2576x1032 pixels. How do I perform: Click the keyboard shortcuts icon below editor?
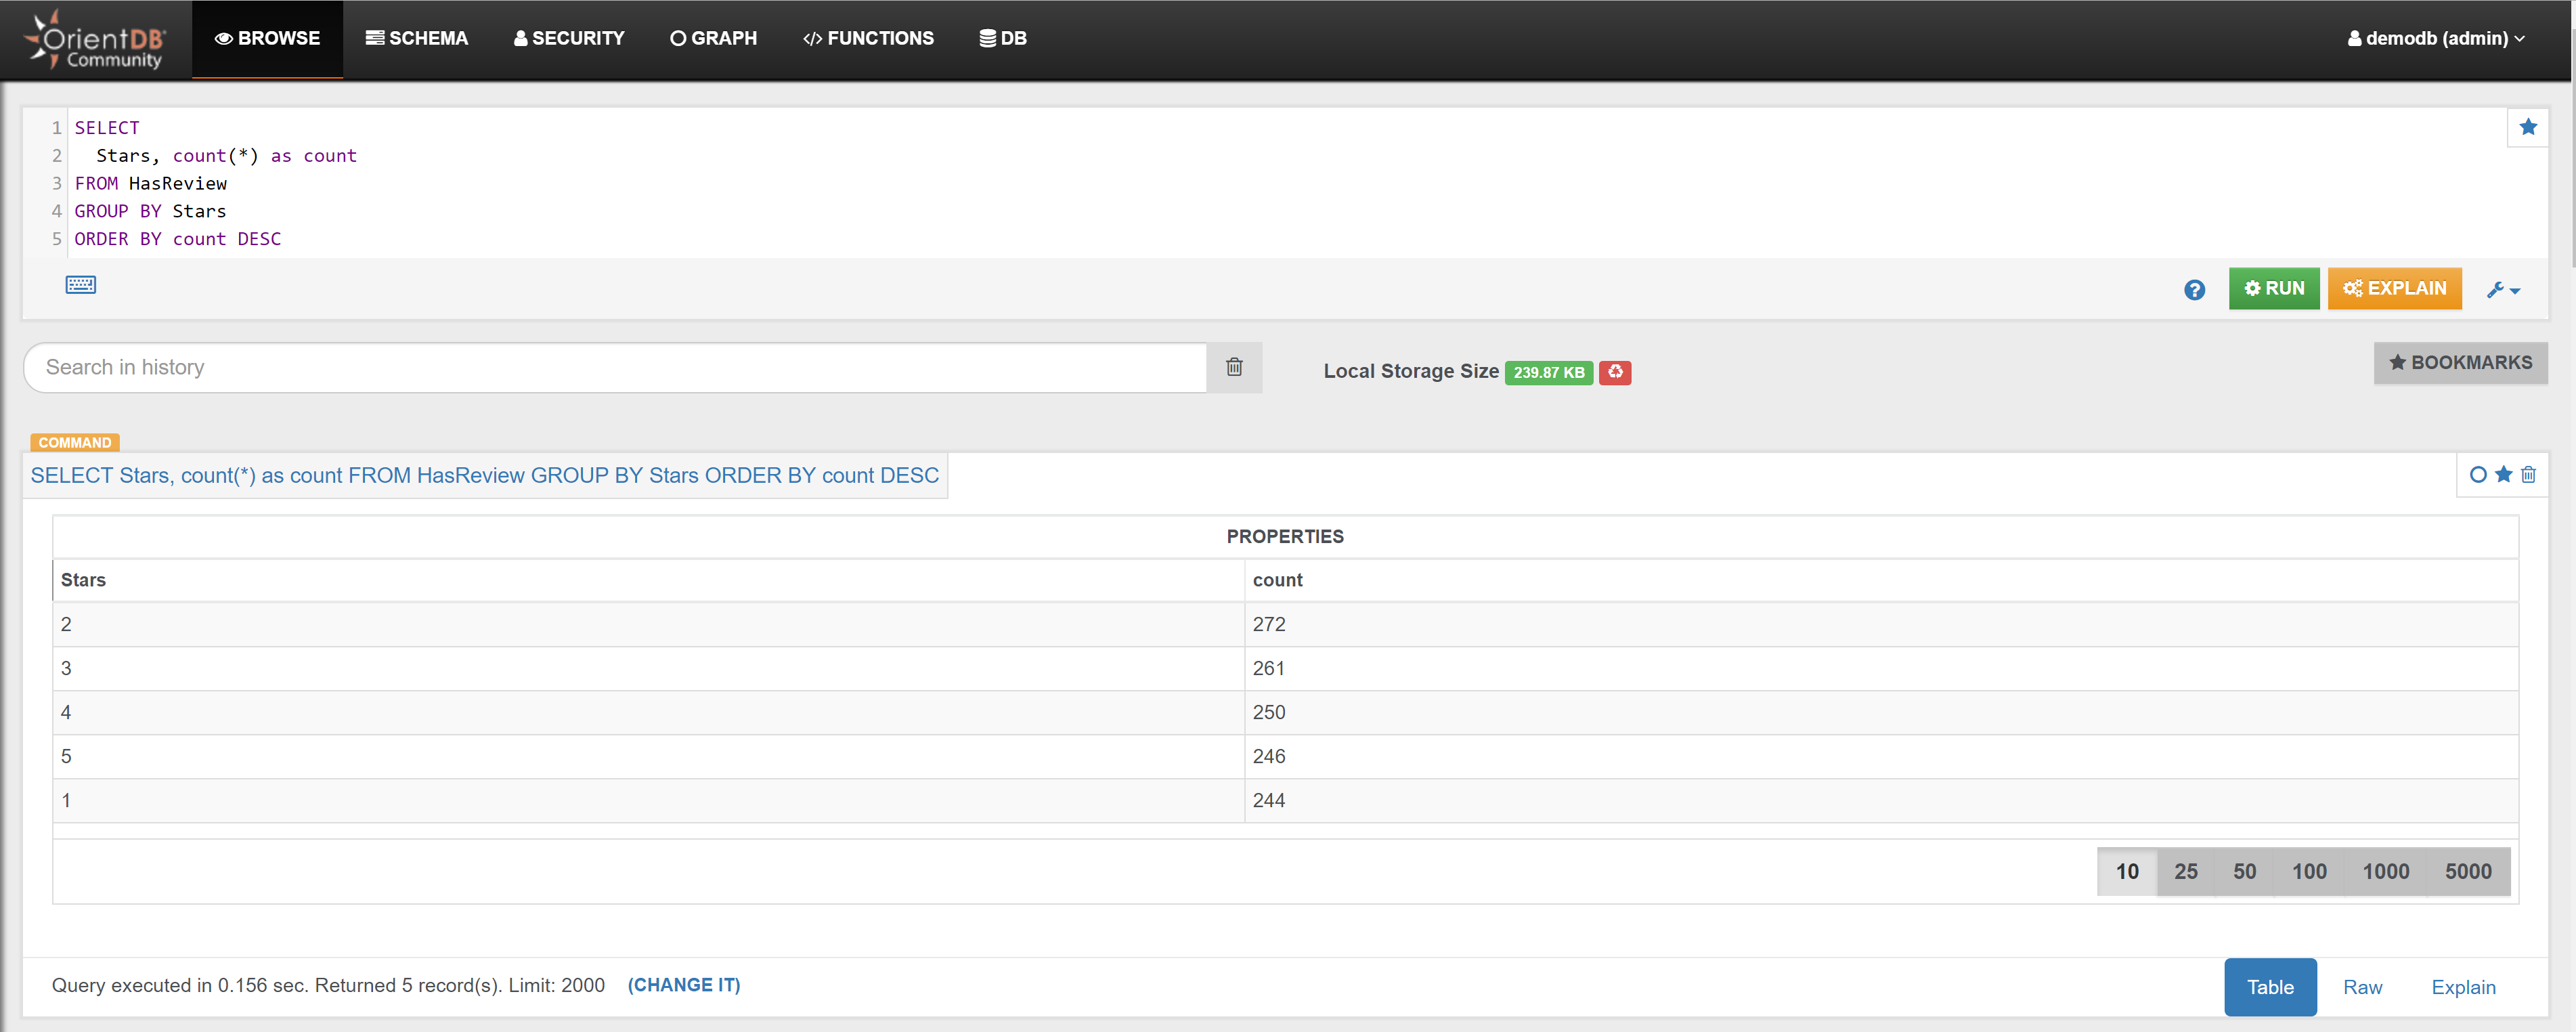pyautogui.click(x=81, y=285)
